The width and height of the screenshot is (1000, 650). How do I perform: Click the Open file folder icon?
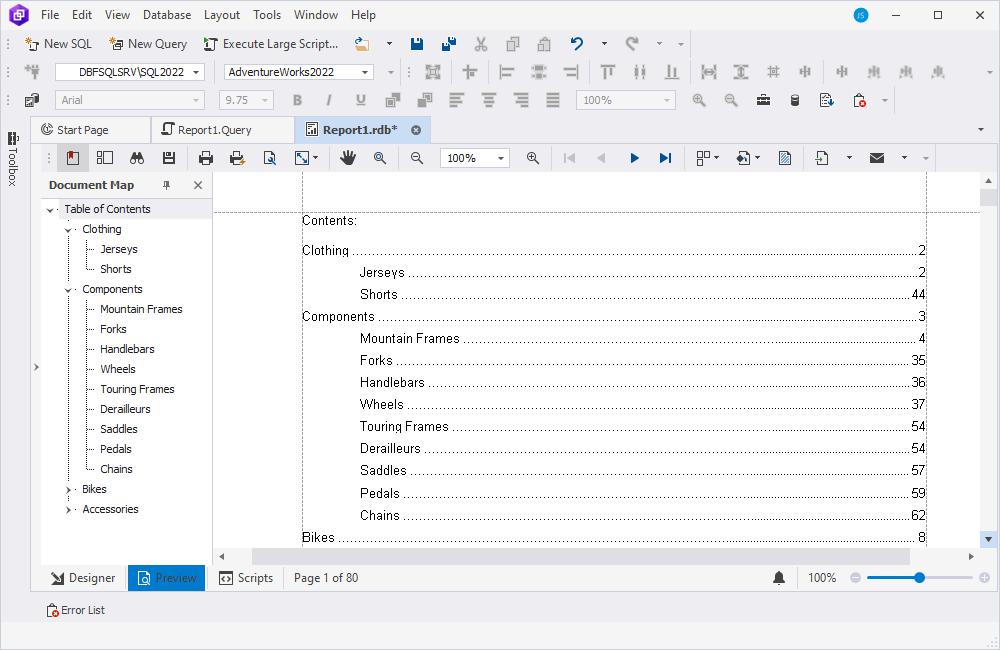pos(362,44)
